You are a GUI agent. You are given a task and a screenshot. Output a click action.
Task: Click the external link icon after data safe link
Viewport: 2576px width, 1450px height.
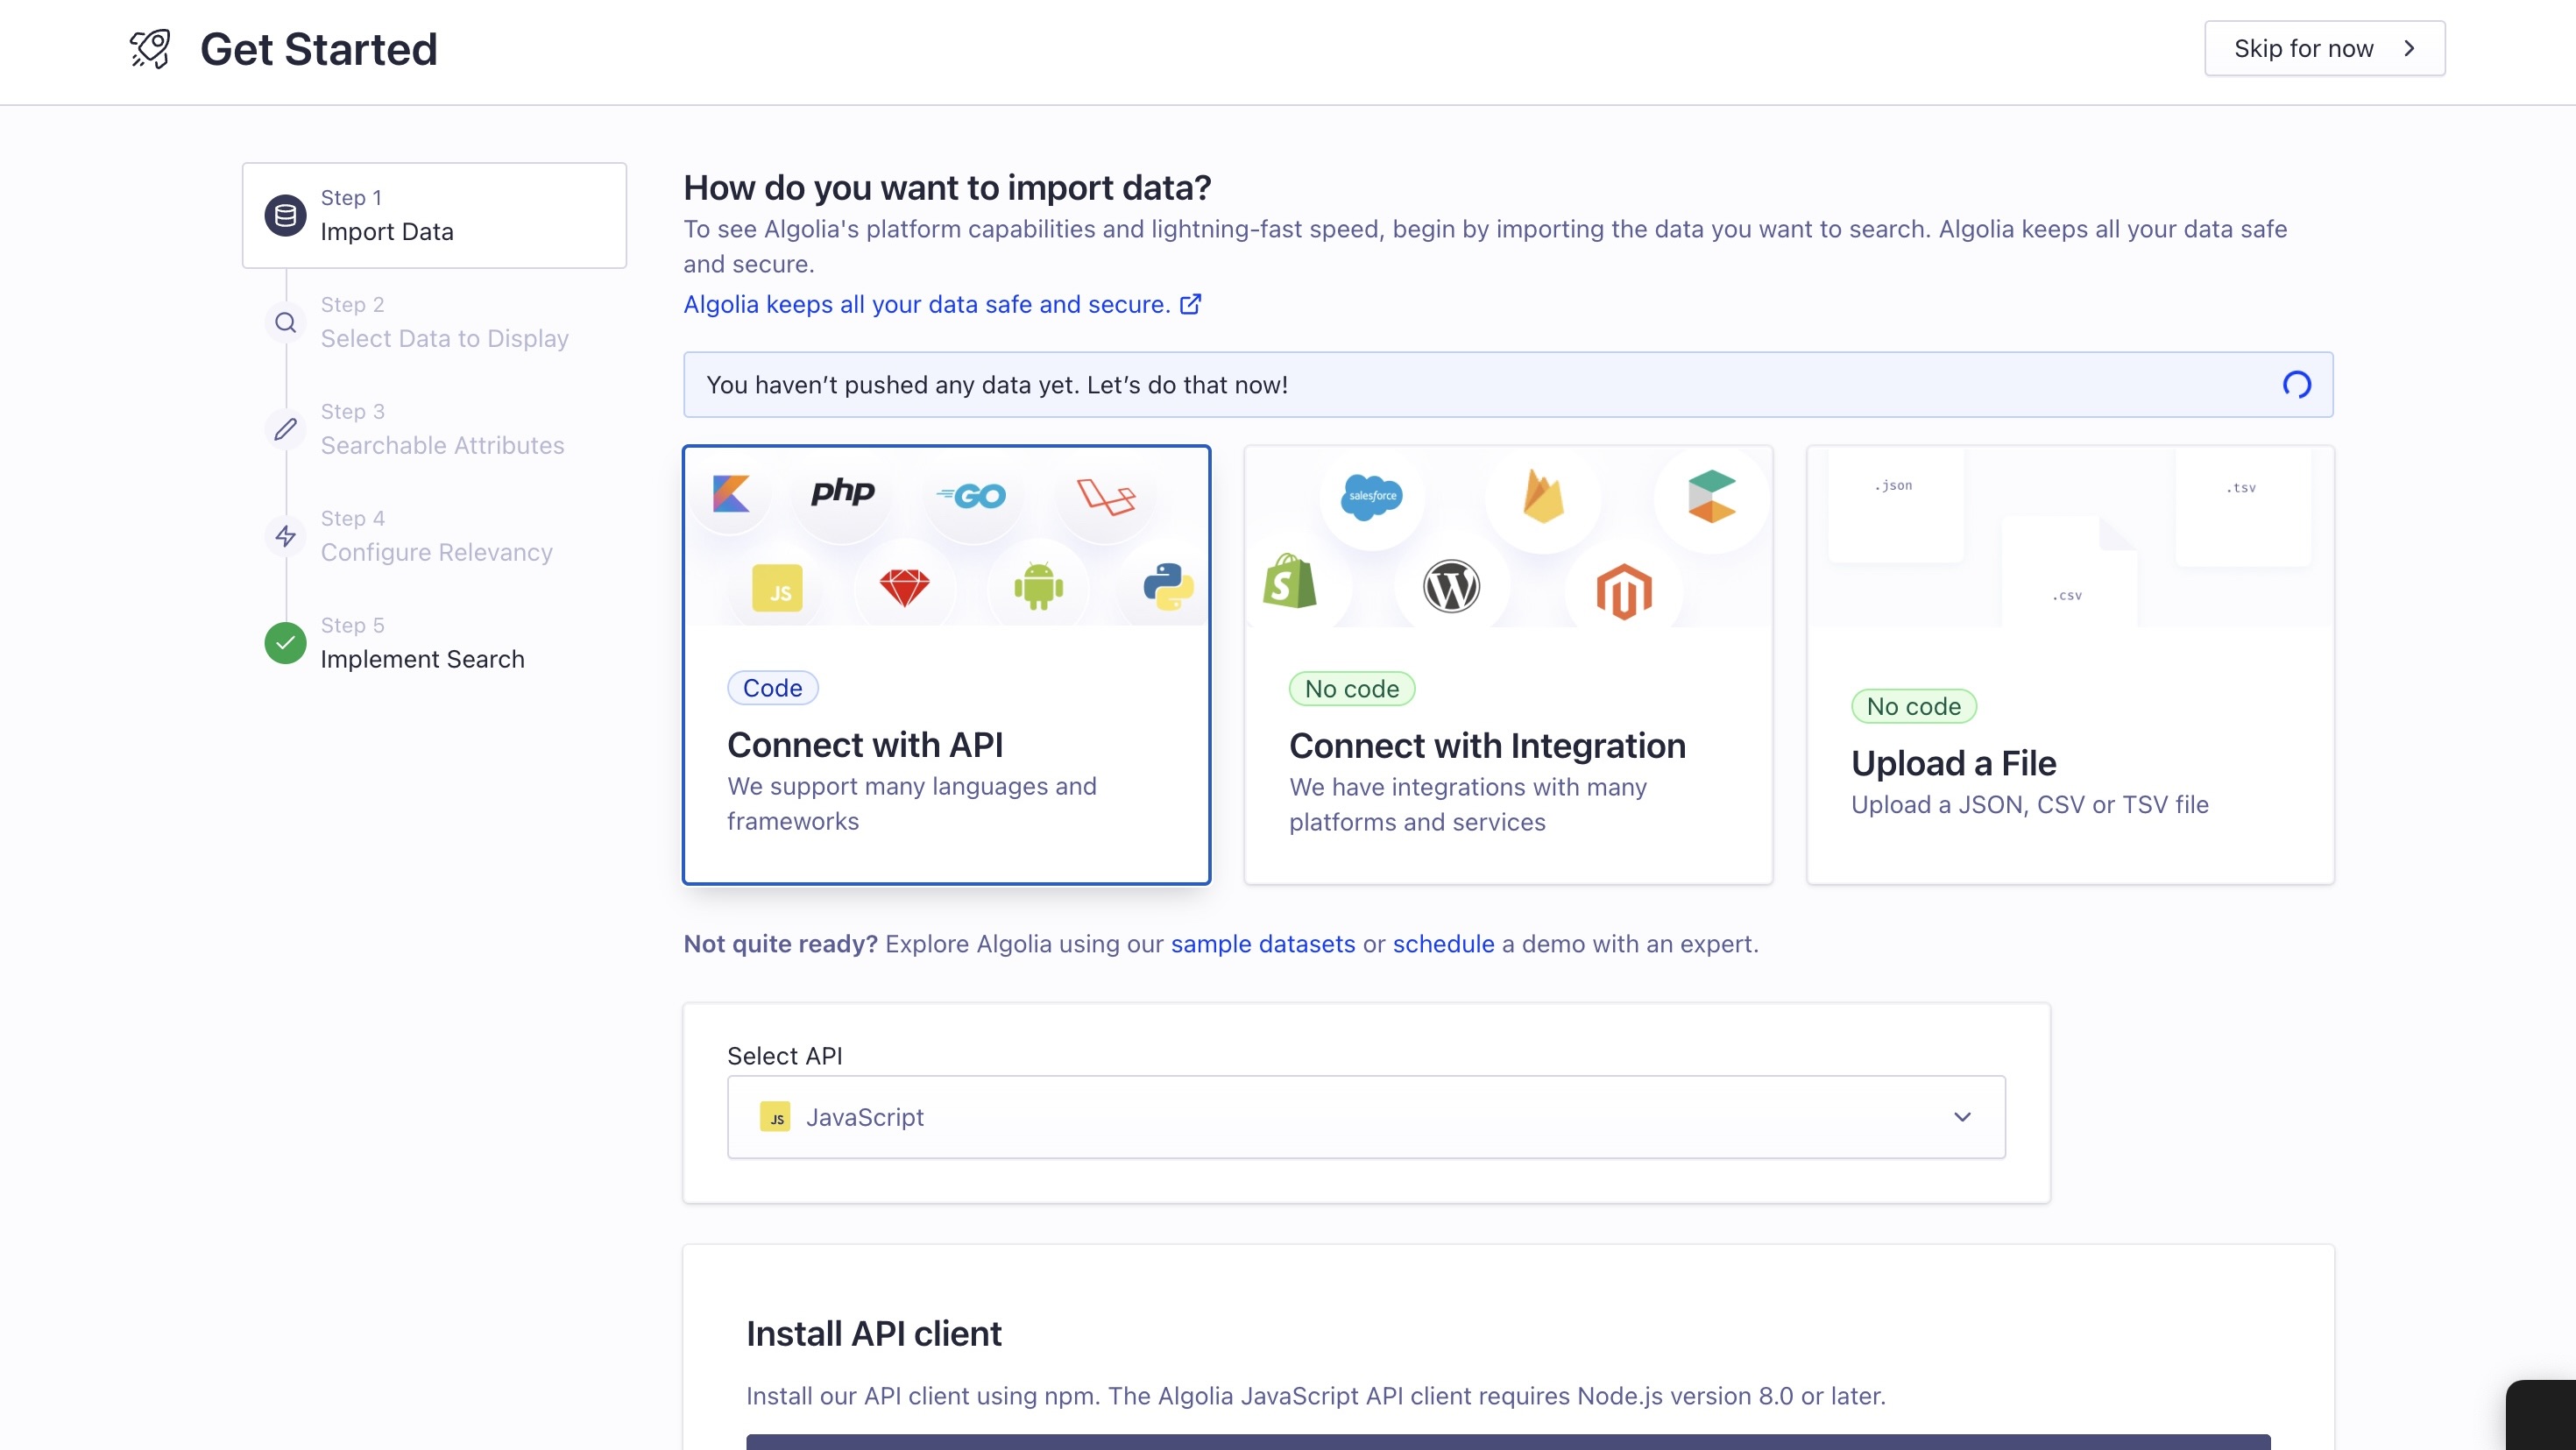1190,304
